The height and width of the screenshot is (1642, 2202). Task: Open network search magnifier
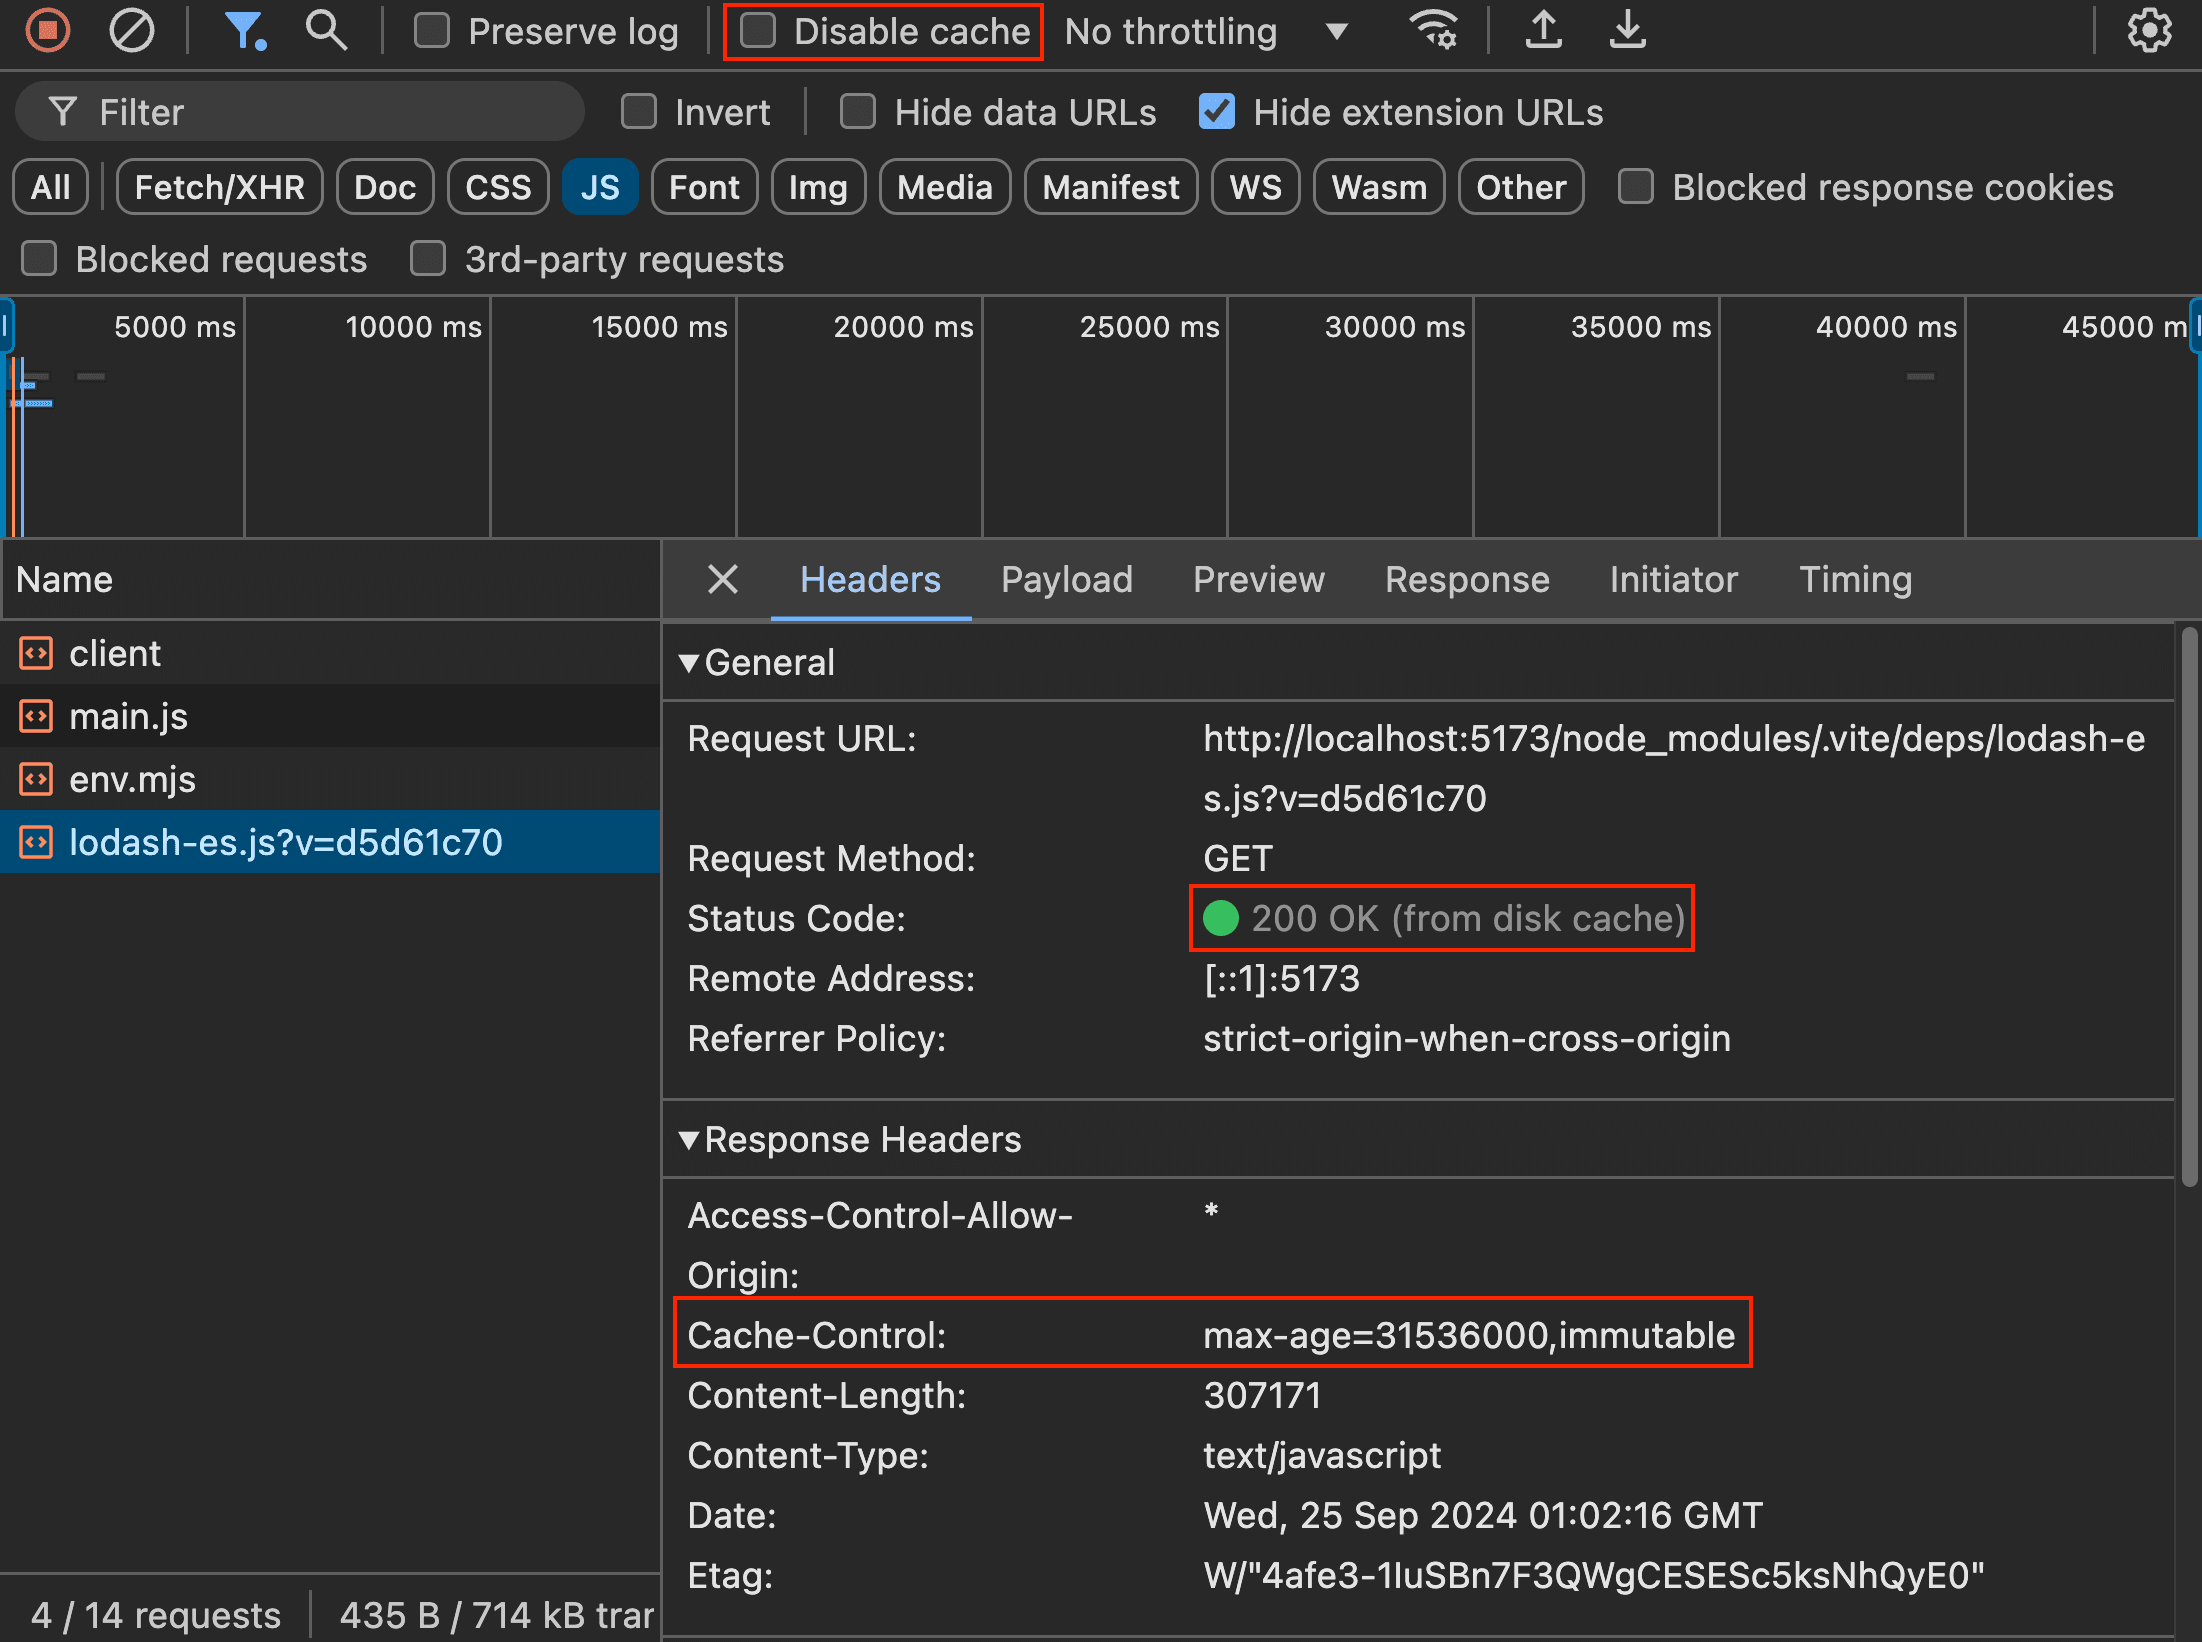coord(326,31)
